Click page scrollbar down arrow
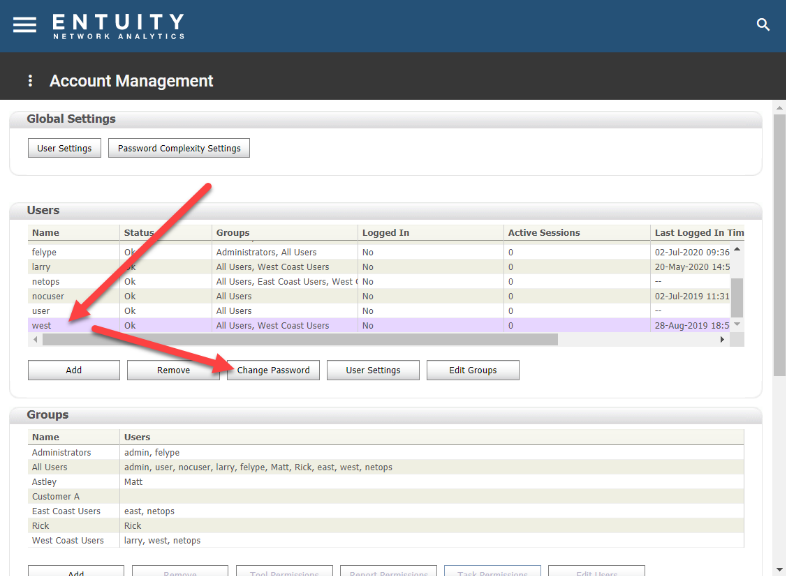Viewport: 786px width, 576px height. tap(779, 569)
